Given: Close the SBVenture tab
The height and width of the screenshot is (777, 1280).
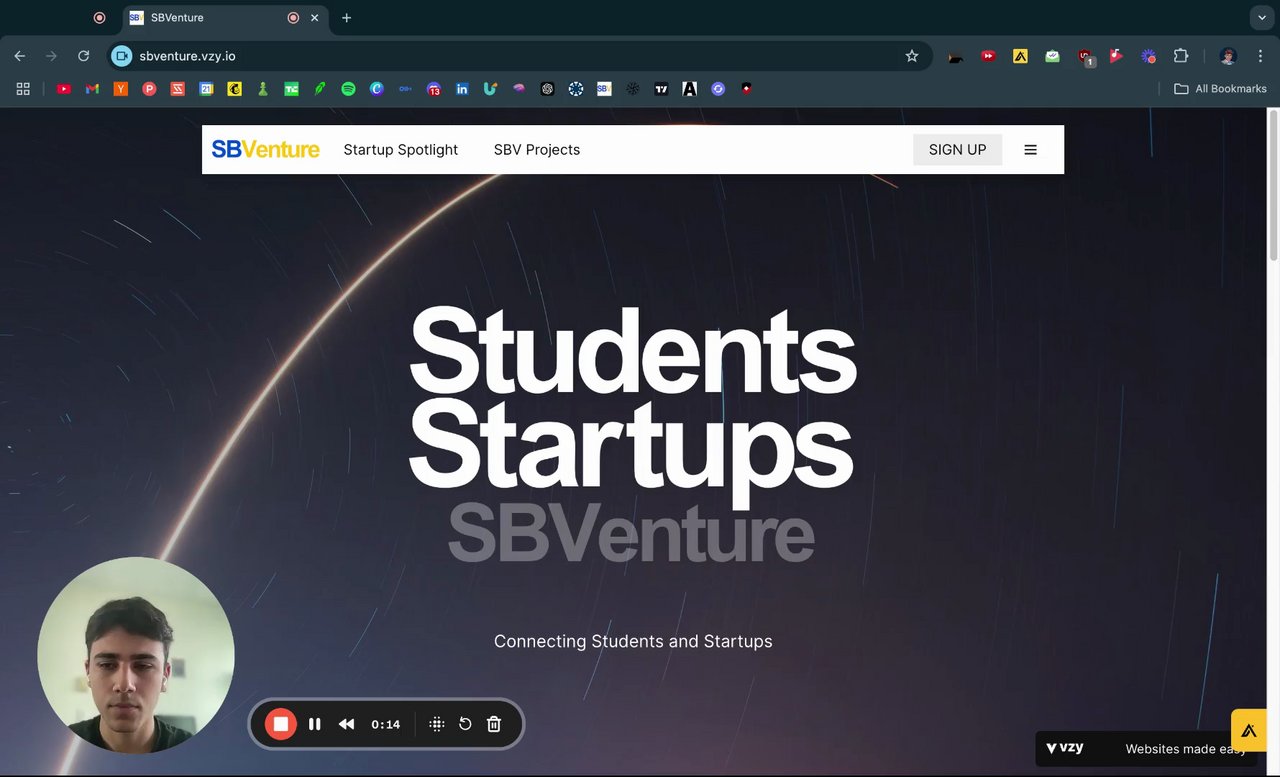Looking at the screenshot, I should (x=315, y=18).
